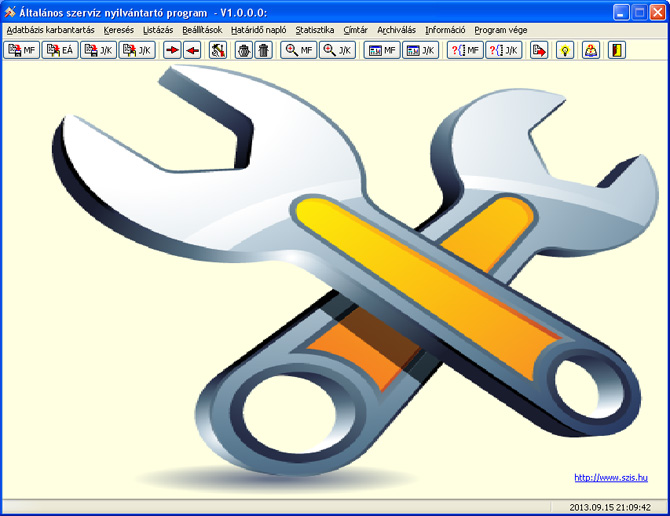Open the Listázás menu
The width and height of the screenshot is (670, 516).
[x=158, y=30]
